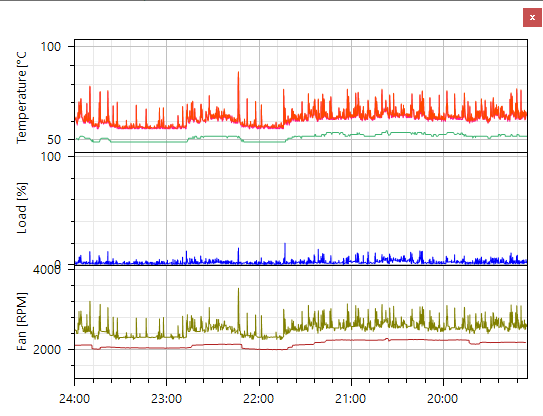
Task: Select the 22:00 time axis label
Action: 259,399
